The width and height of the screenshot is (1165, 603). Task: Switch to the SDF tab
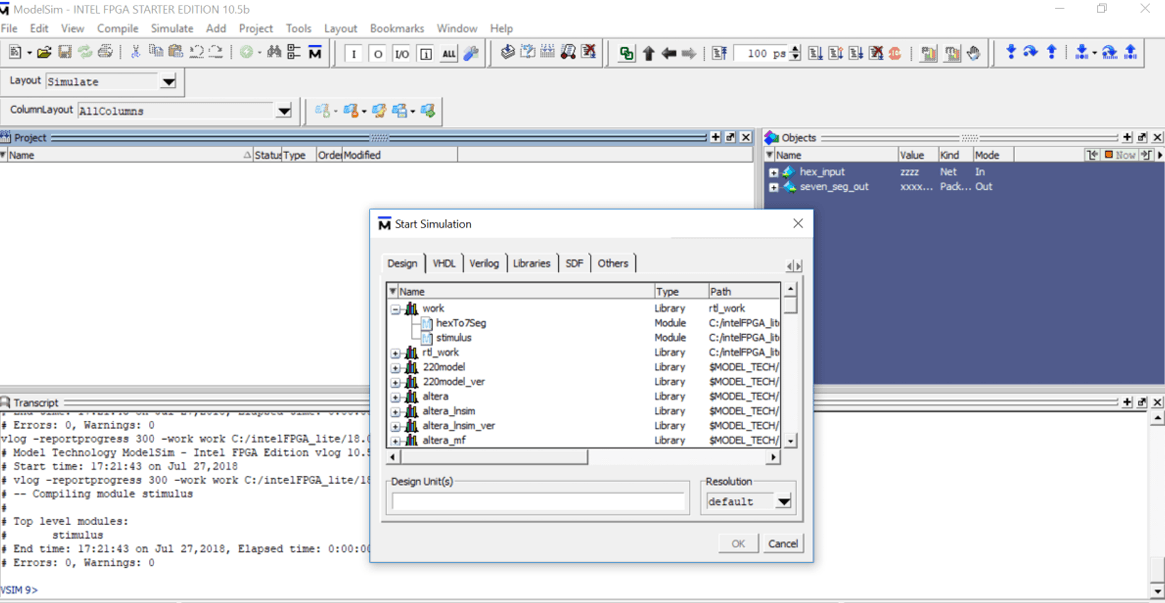coord(574,264)
